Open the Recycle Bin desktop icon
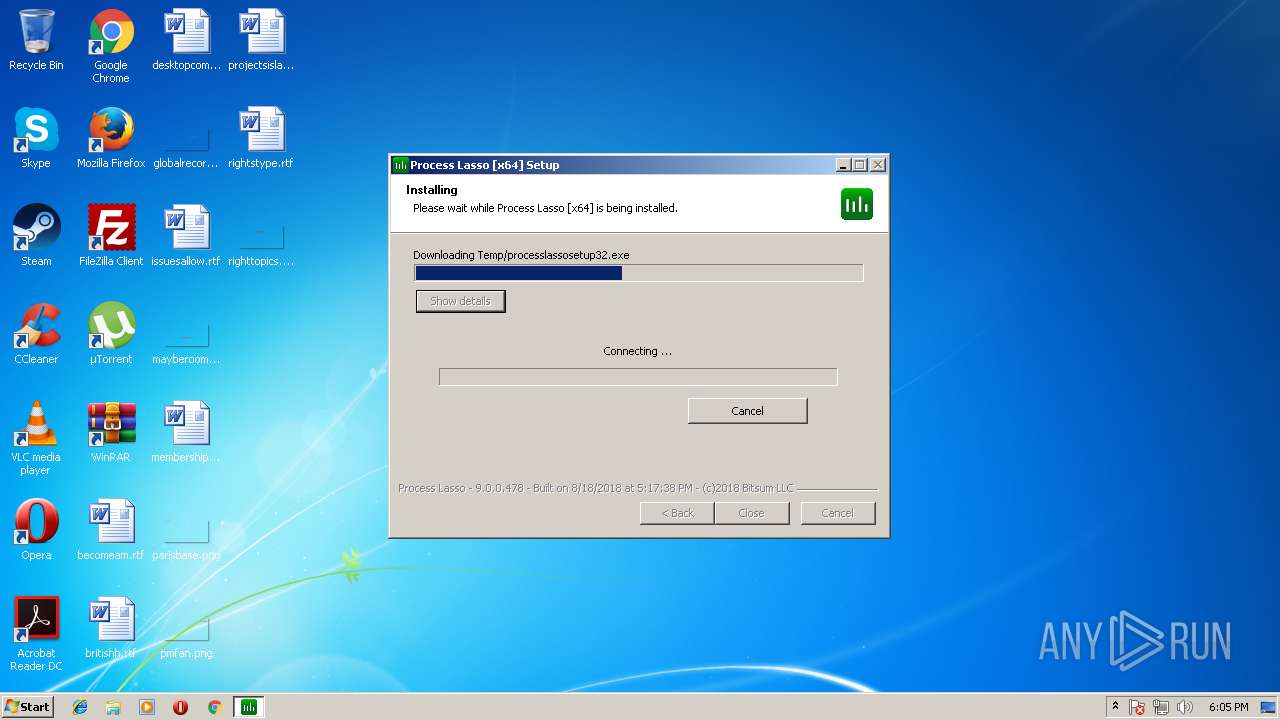This screenshot has height=720, width=1280. (x=36, y=41)
